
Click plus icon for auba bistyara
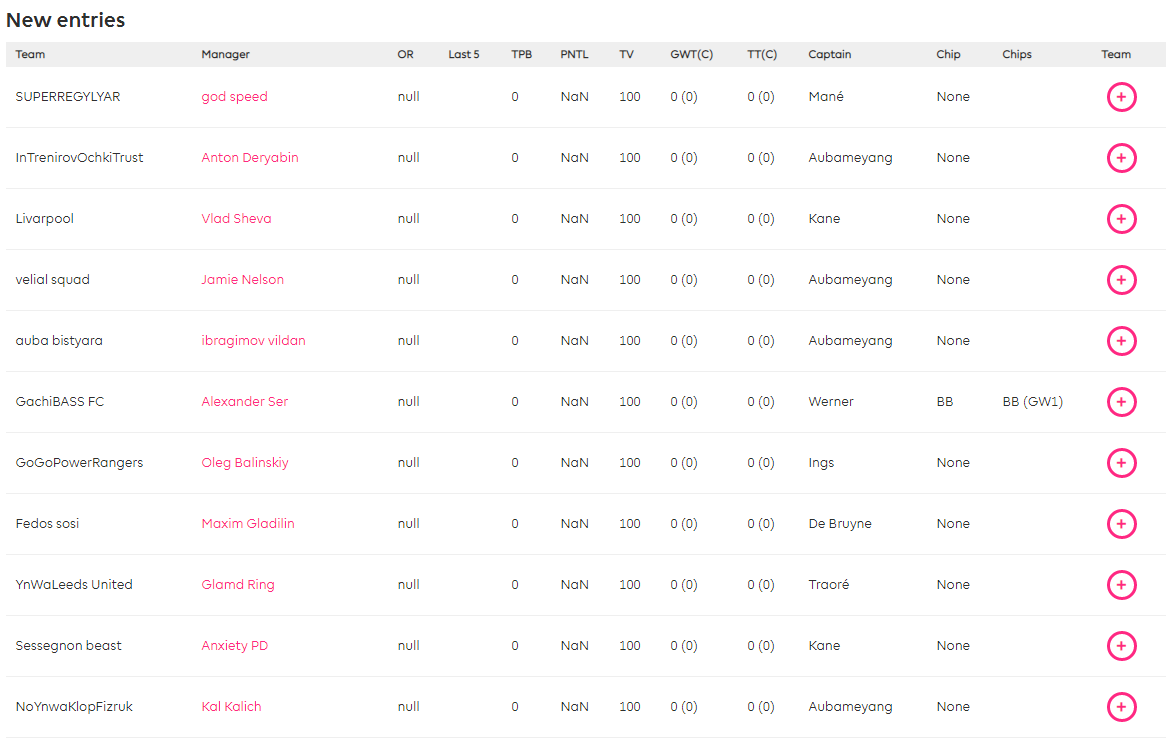coord(1121,341)
